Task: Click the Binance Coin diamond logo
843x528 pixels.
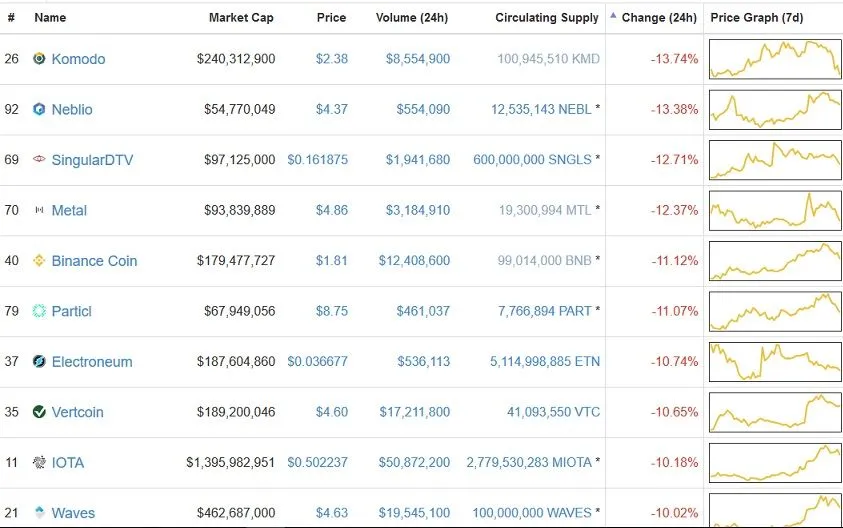Action: coord(39,261)
